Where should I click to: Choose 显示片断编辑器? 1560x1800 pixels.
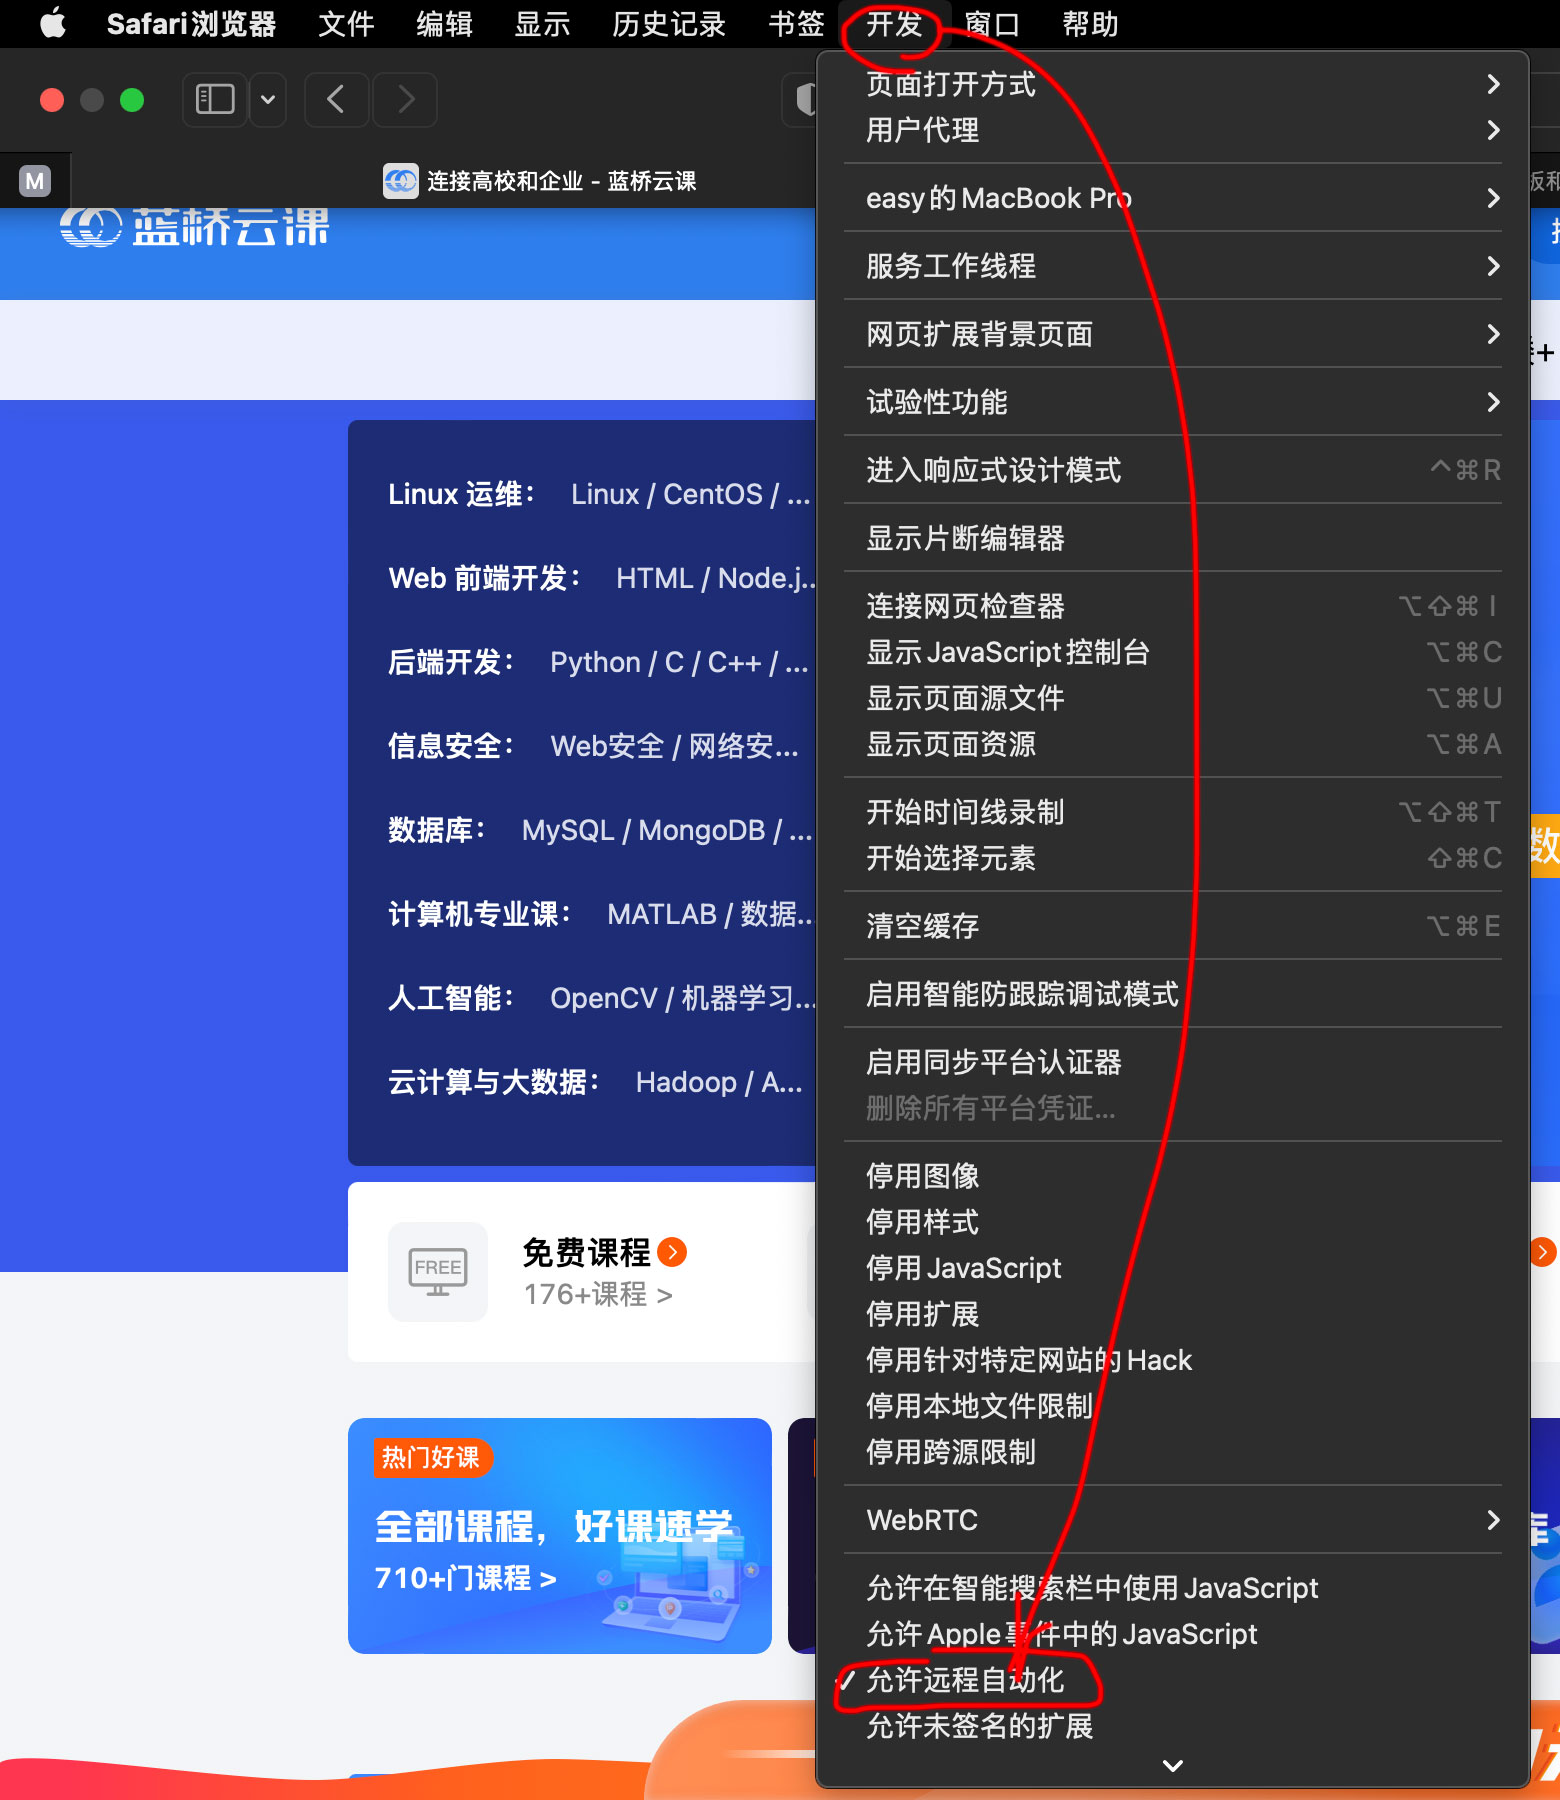(x=1173, y=538)
